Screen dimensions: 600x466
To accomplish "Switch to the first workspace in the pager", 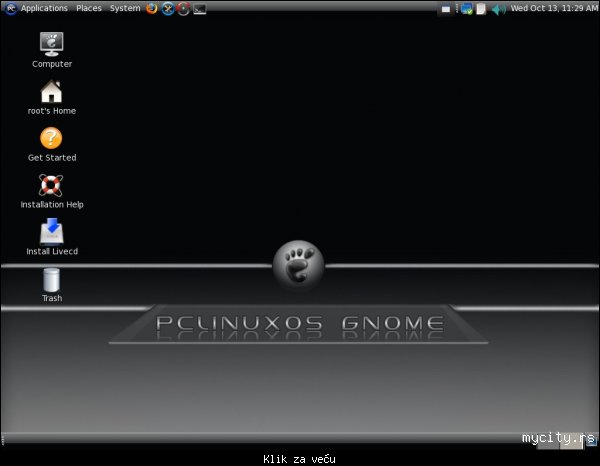I will [x=548, y=441].
